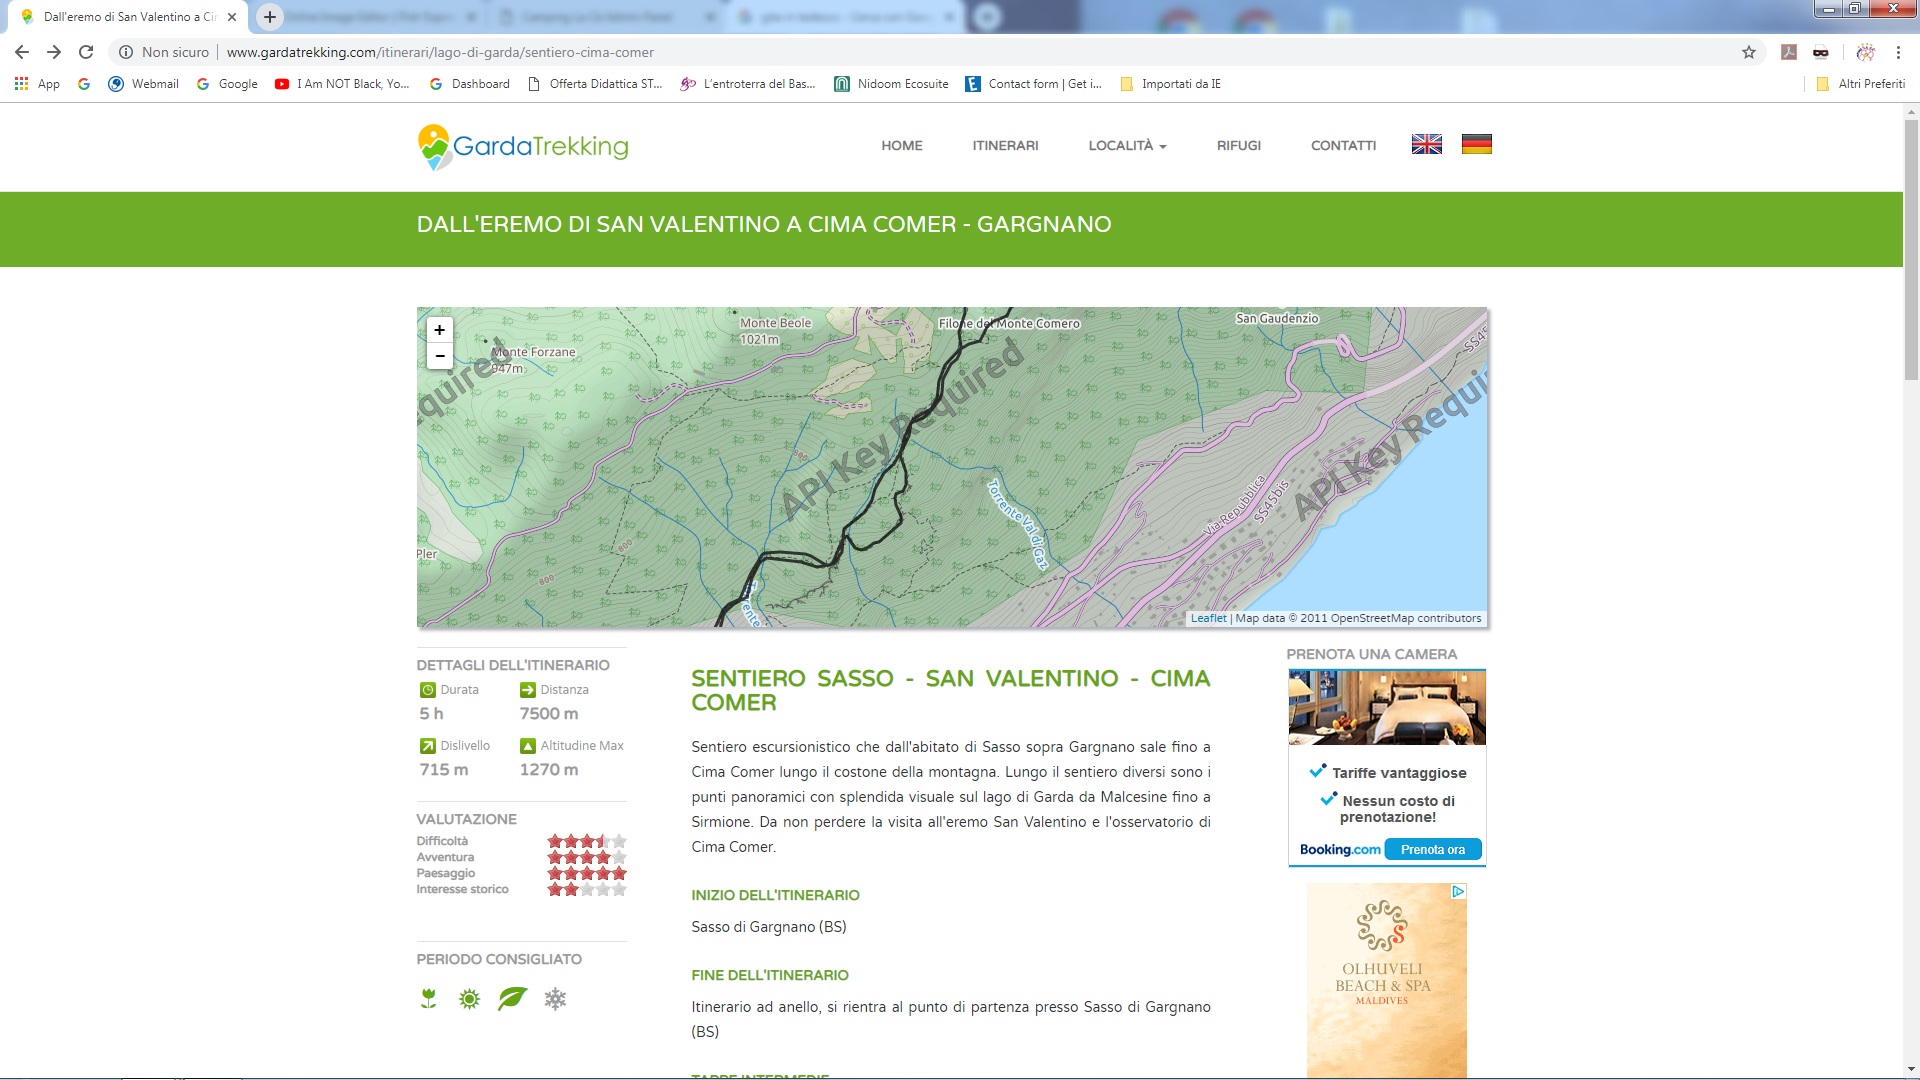Open the Altri Preferiti bookmarks folder
The image size is (1920, 1080).
click(1860, 84)
